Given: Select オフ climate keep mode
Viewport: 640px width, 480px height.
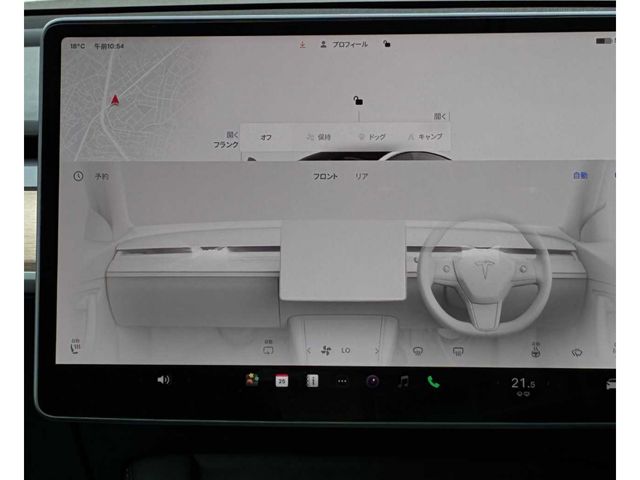Looking at the screenshot, I should click(x=266, y=136).
